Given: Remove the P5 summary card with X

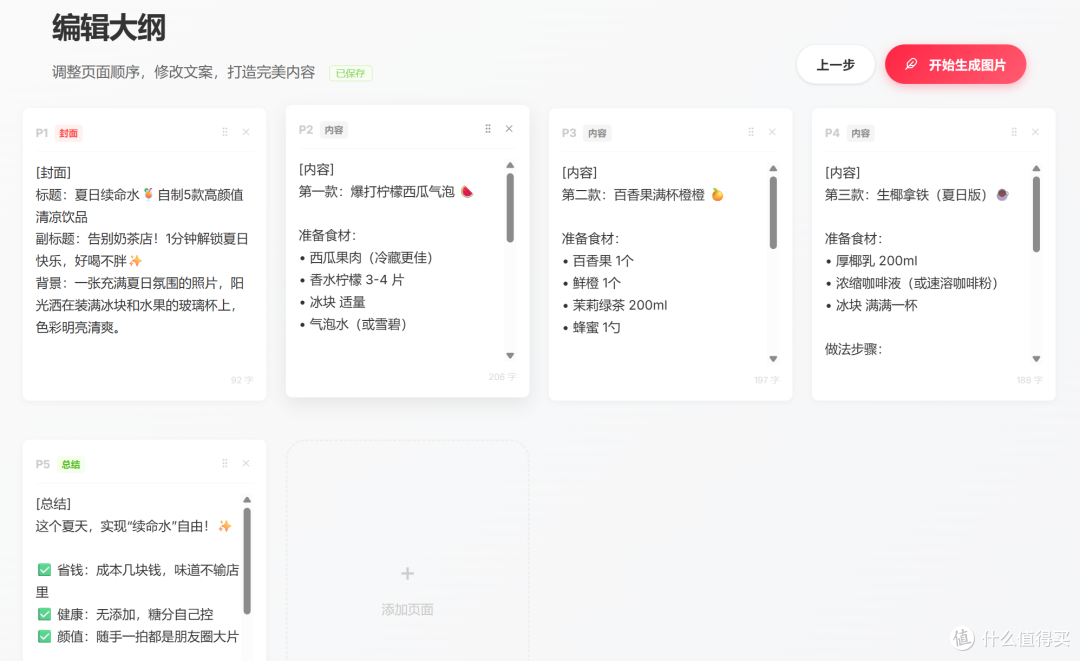Looking at the screenshot, I should (x=246, y=463).
